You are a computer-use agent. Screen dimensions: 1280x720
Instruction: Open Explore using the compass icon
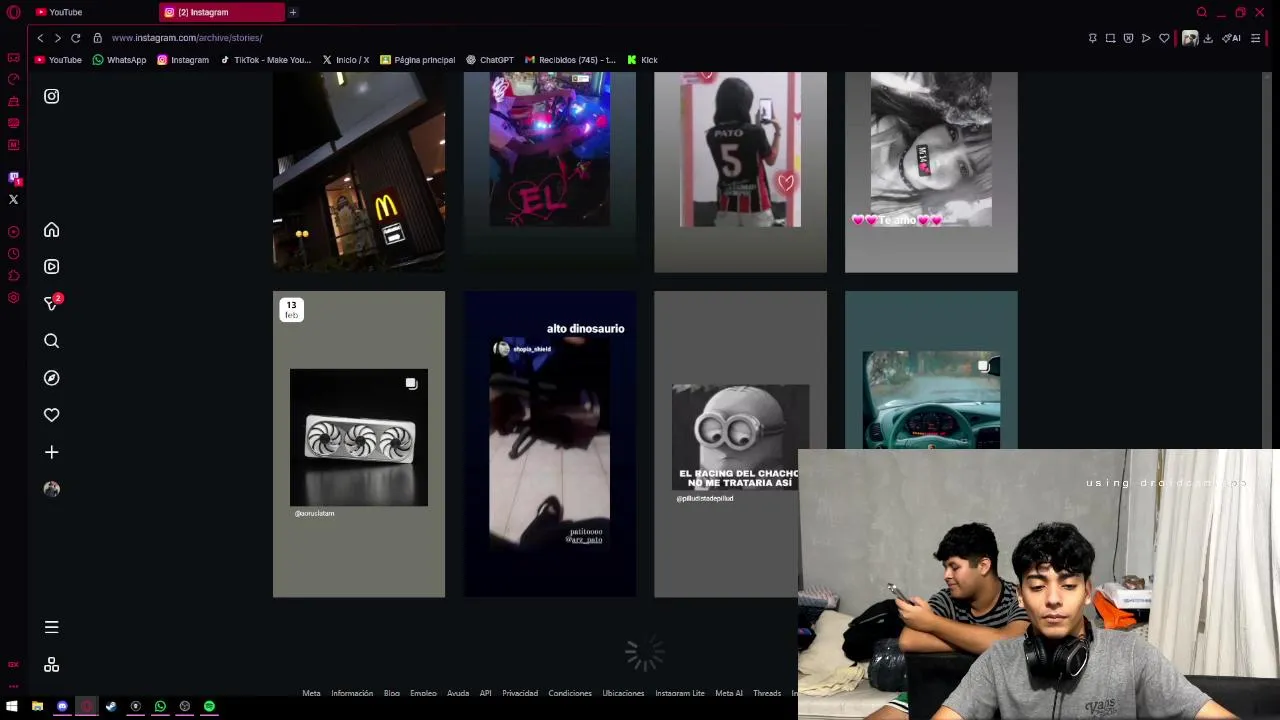51,378
